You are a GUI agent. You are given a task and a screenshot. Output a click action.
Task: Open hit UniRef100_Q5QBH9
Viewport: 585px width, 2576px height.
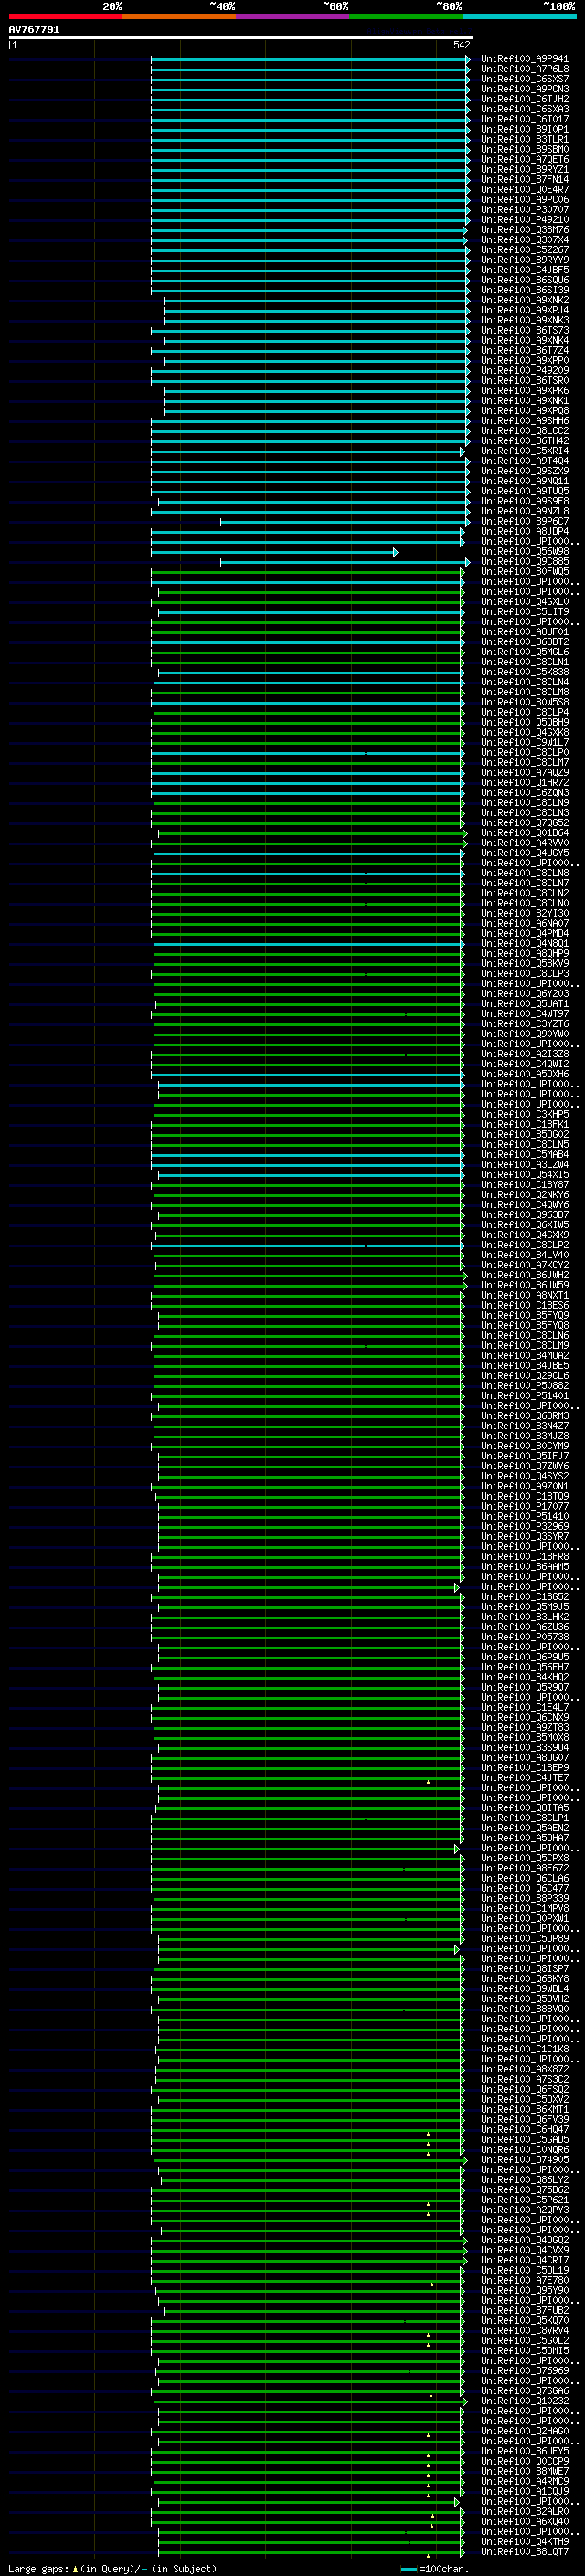click(524, 722)
